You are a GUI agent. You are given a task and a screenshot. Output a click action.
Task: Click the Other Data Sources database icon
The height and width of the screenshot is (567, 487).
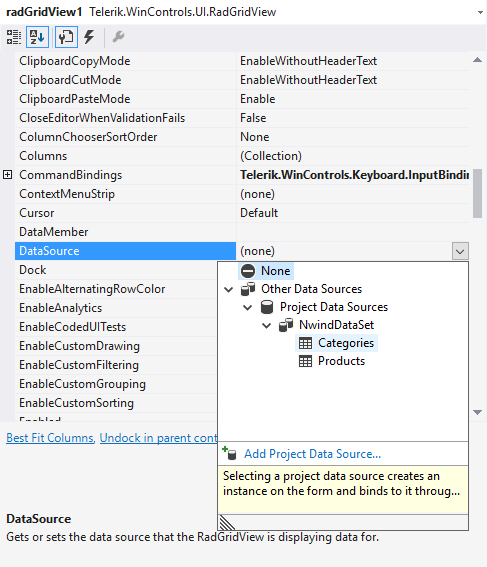pos(248,289)
